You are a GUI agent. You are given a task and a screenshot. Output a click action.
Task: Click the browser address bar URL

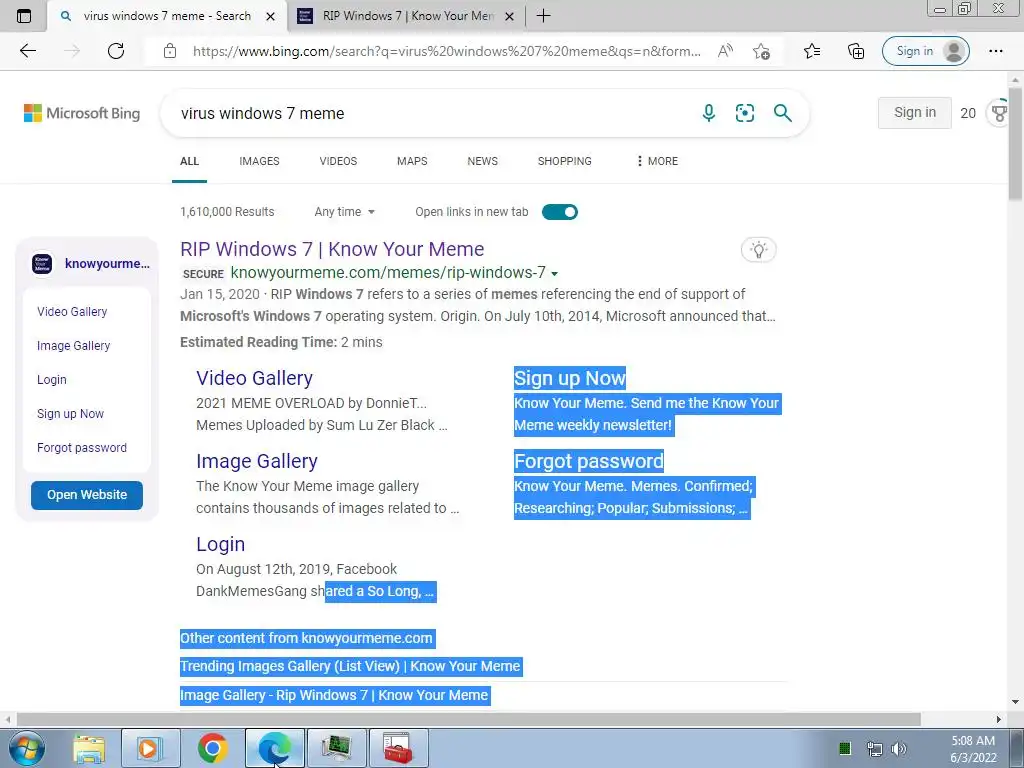447,51
